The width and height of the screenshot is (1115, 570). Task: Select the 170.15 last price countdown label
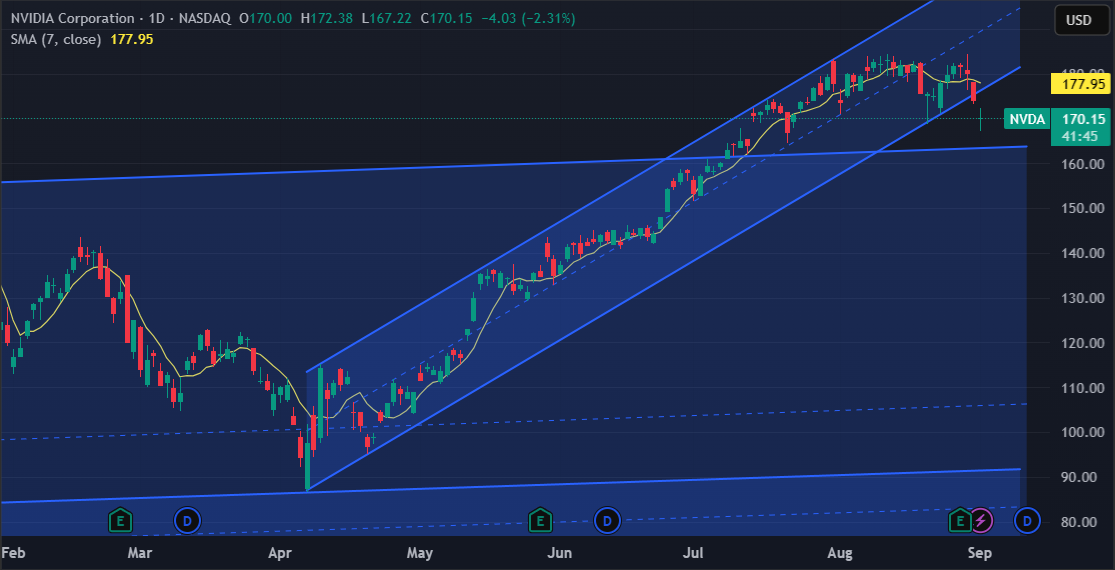coord(1079,126)
